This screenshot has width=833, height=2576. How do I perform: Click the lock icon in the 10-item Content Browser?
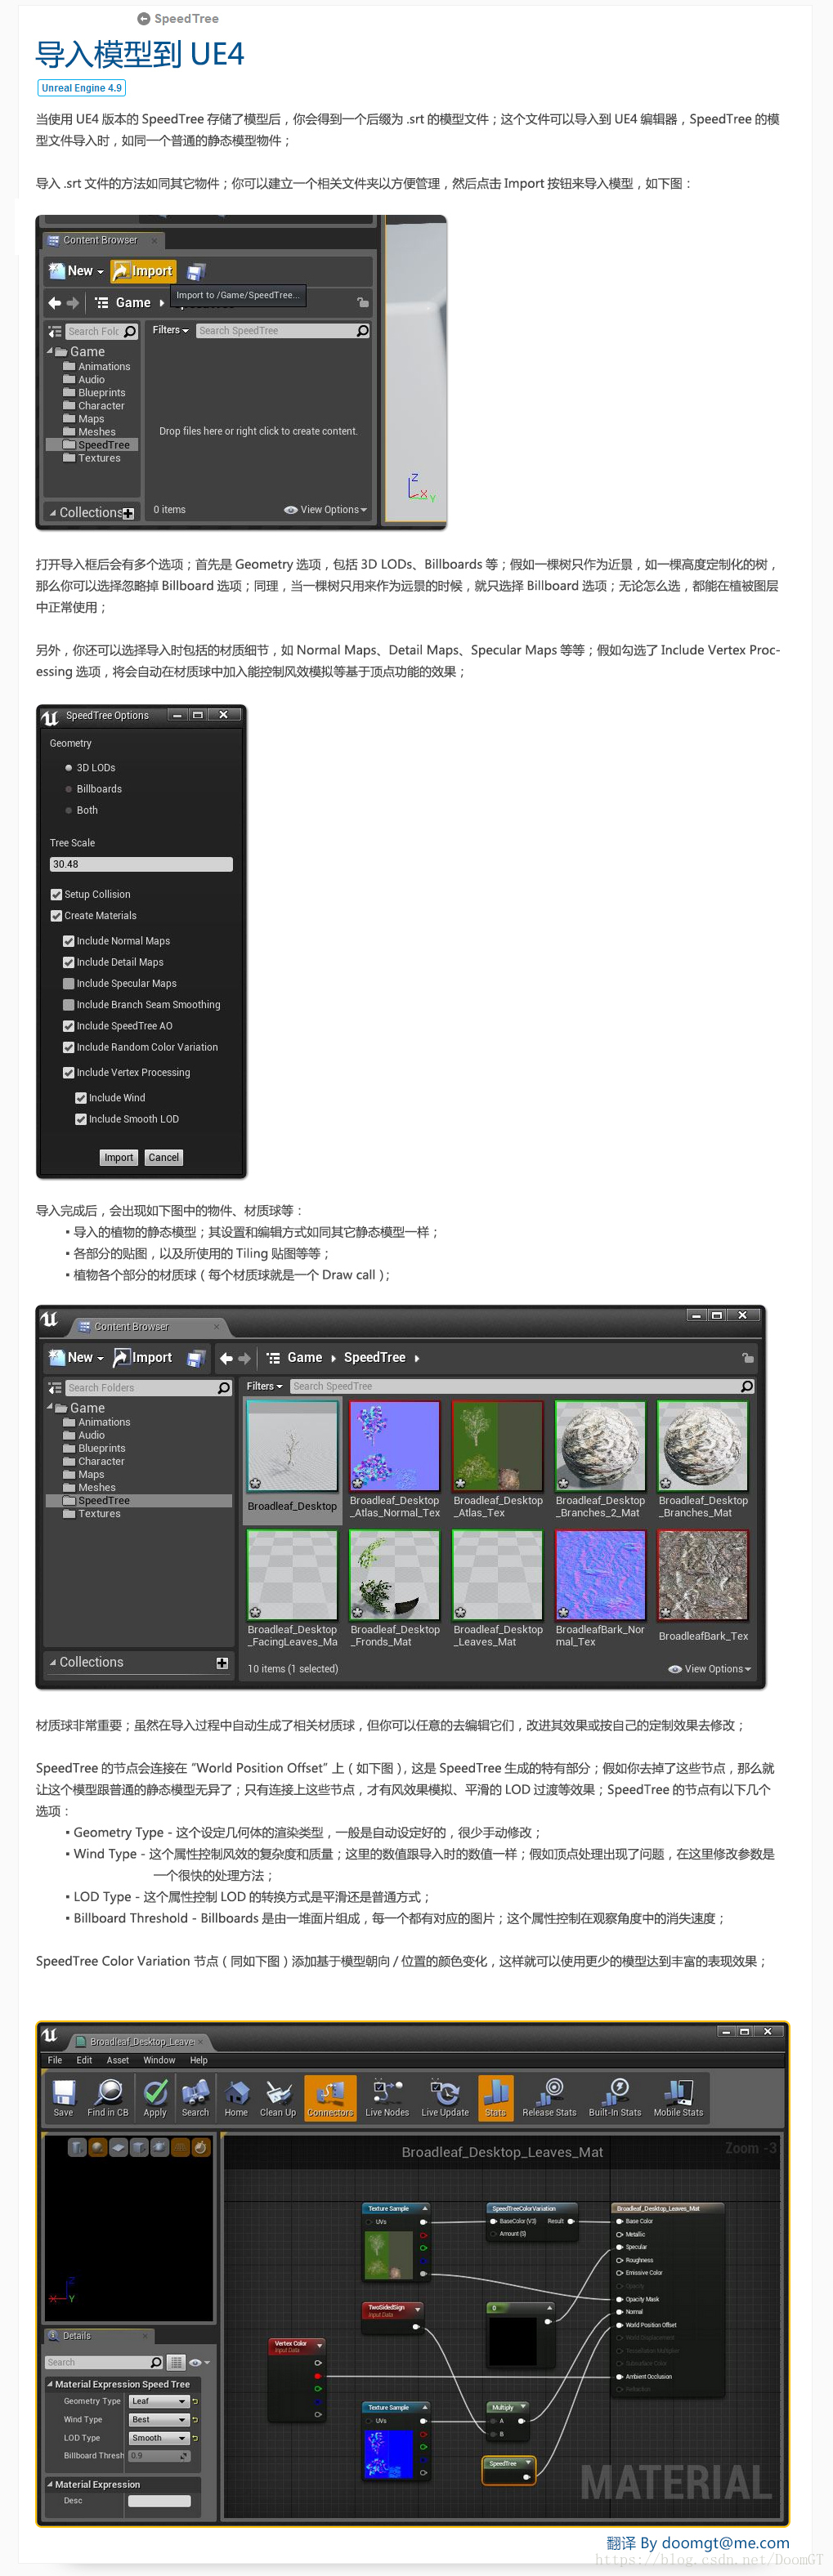(x=747, y=1358)
